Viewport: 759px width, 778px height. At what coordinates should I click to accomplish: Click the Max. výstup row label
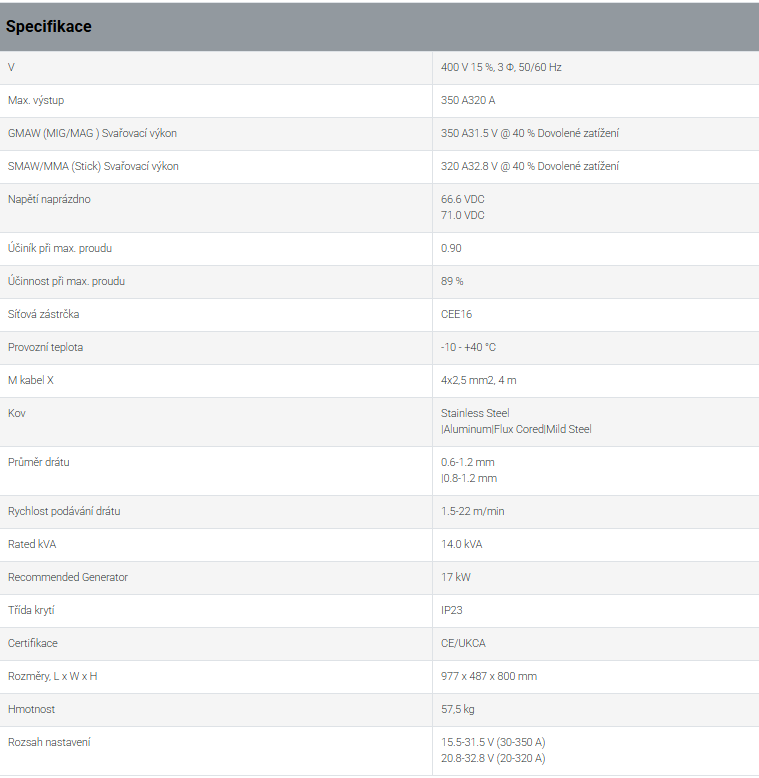click(36, 100)
